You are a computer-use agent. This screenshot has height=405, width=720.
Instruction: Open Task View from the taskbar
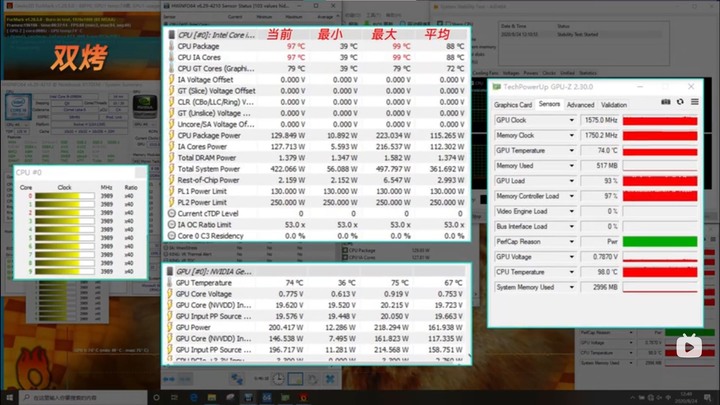point(174,397)
